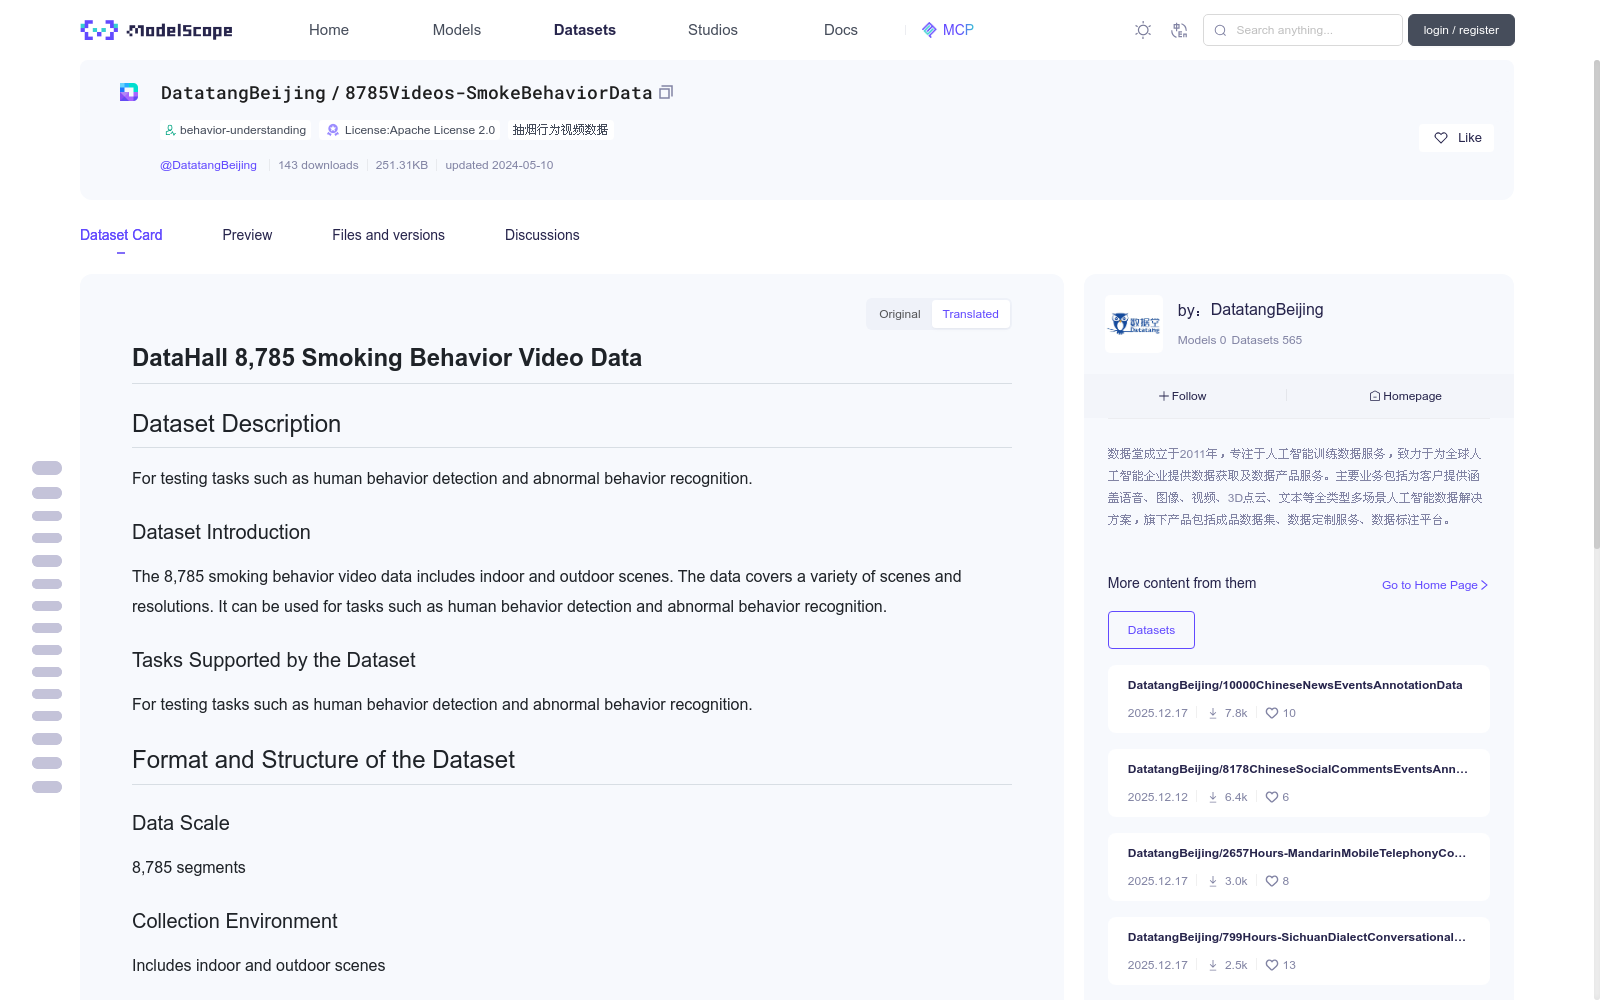Image resolution: width=1600 pixels, height=1000 pixels.
Task: Open the Files and versions tab
Action: click(x=388, y=235)
